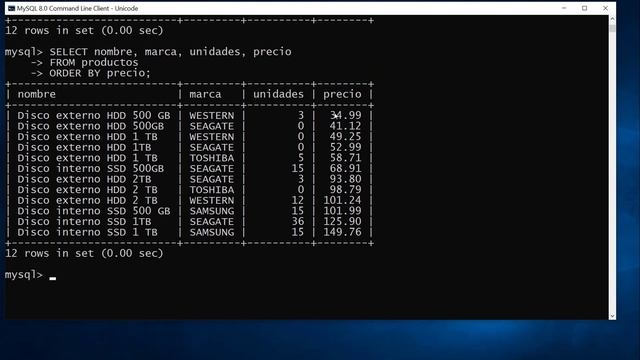
Task: Click the price value 49.25
Action: [345, 137]
